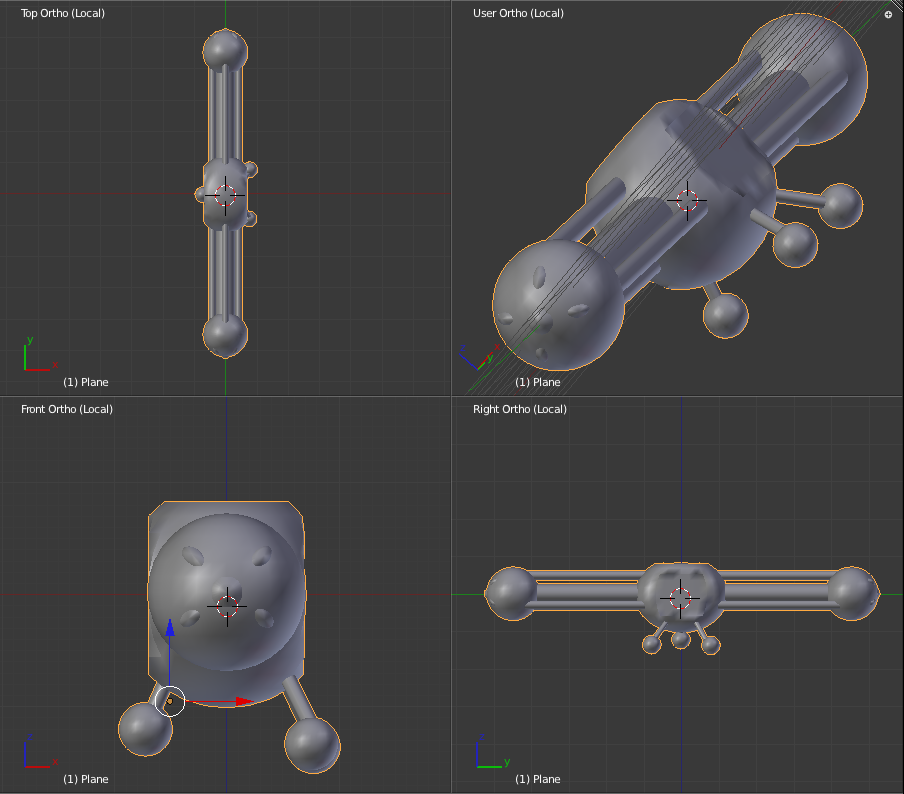Click the "Right Ortho (Local)" view label

(x=520, y=409)
